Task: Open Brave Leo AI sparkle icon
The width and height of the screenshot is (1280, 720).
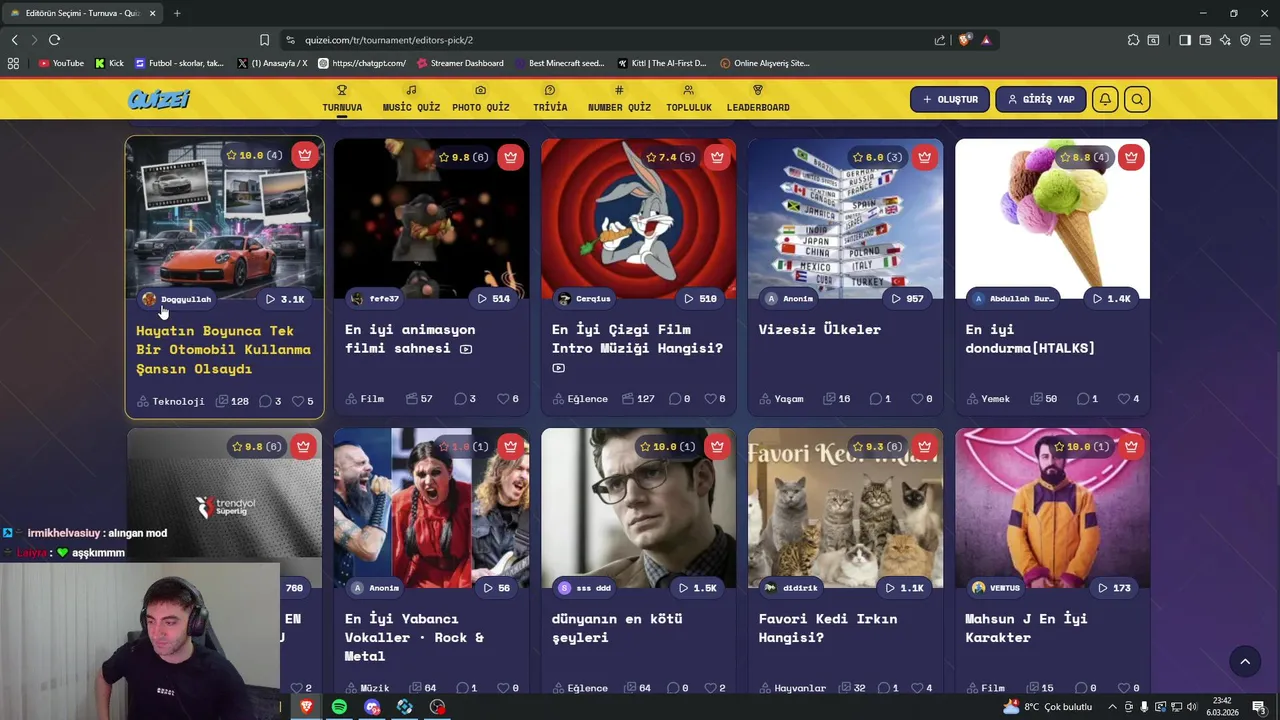Action: click(1225, 40)
